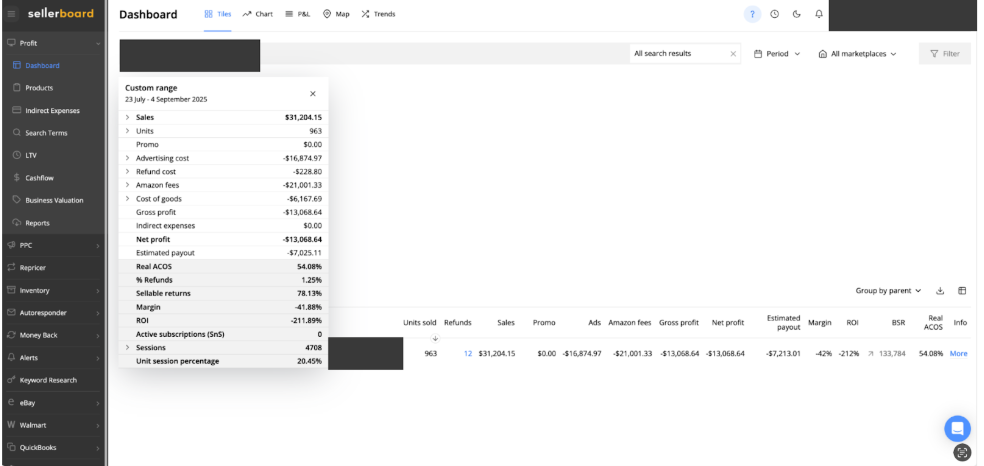Click the Filter button
The width and height of the screenshot is (984, 466).
coord(944,54)
